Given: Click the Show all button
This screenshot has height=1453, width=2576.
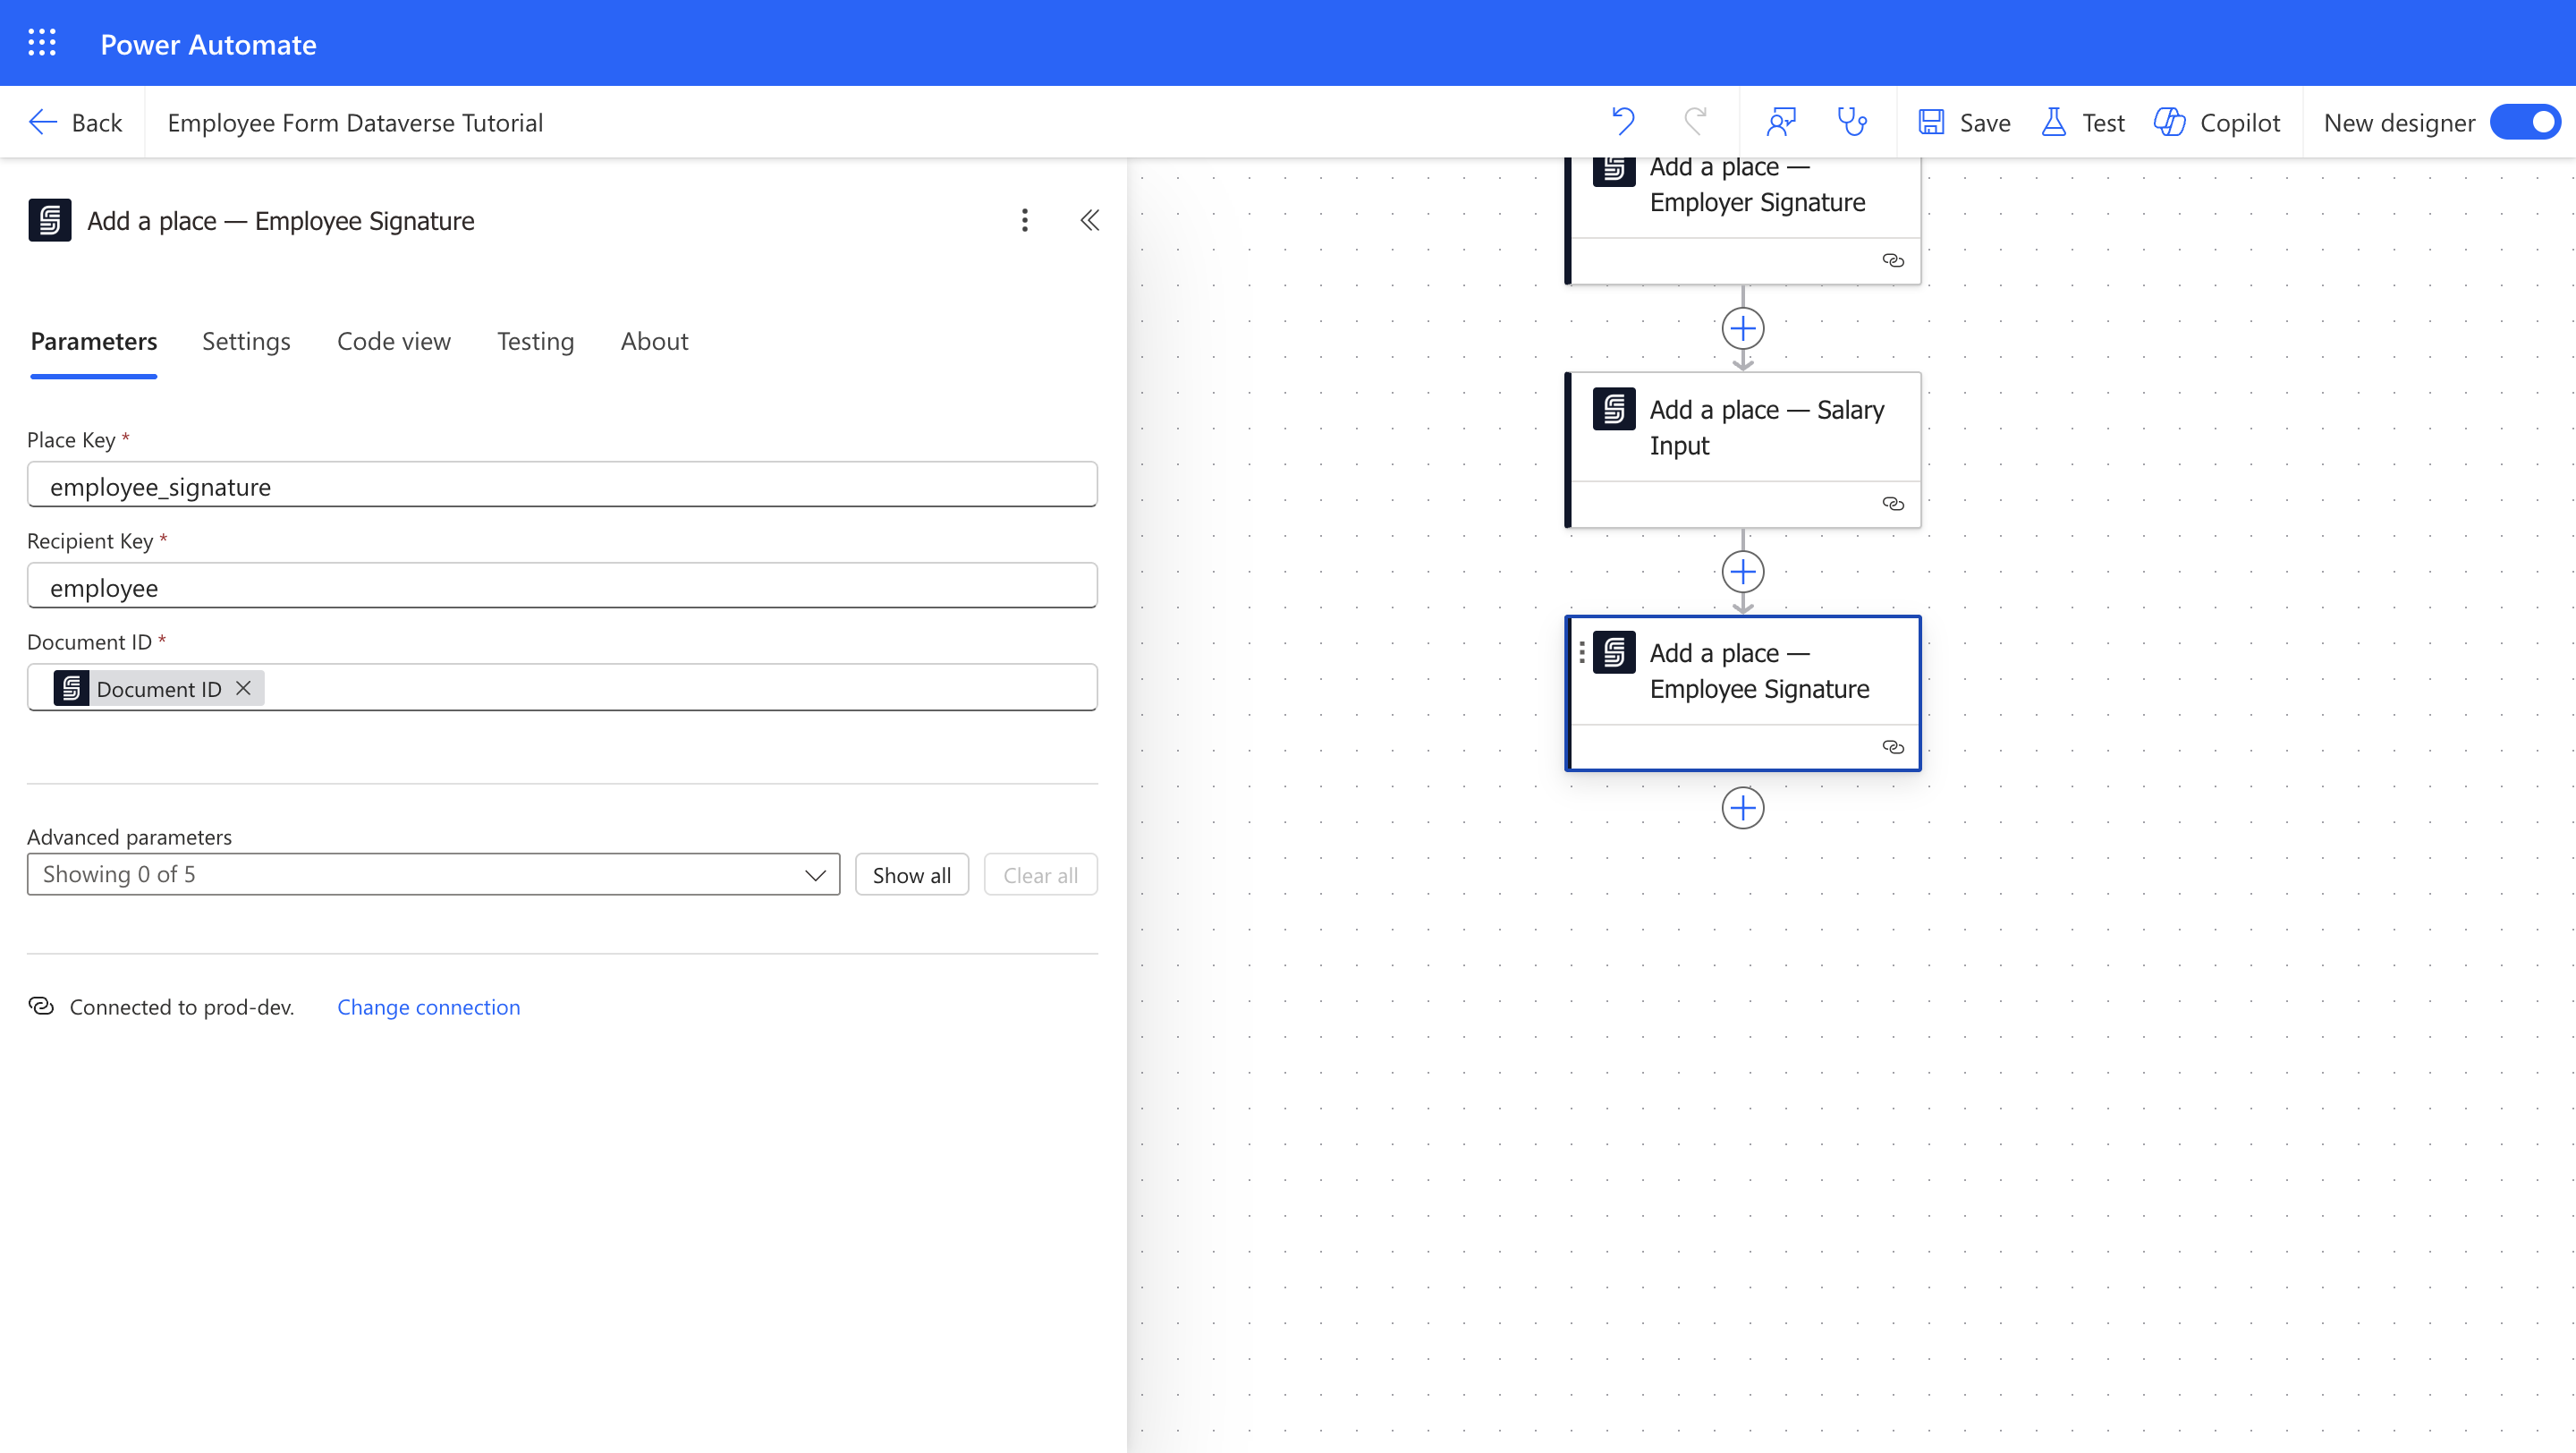Looking at the screenshot, I should (x=911, y=875).
